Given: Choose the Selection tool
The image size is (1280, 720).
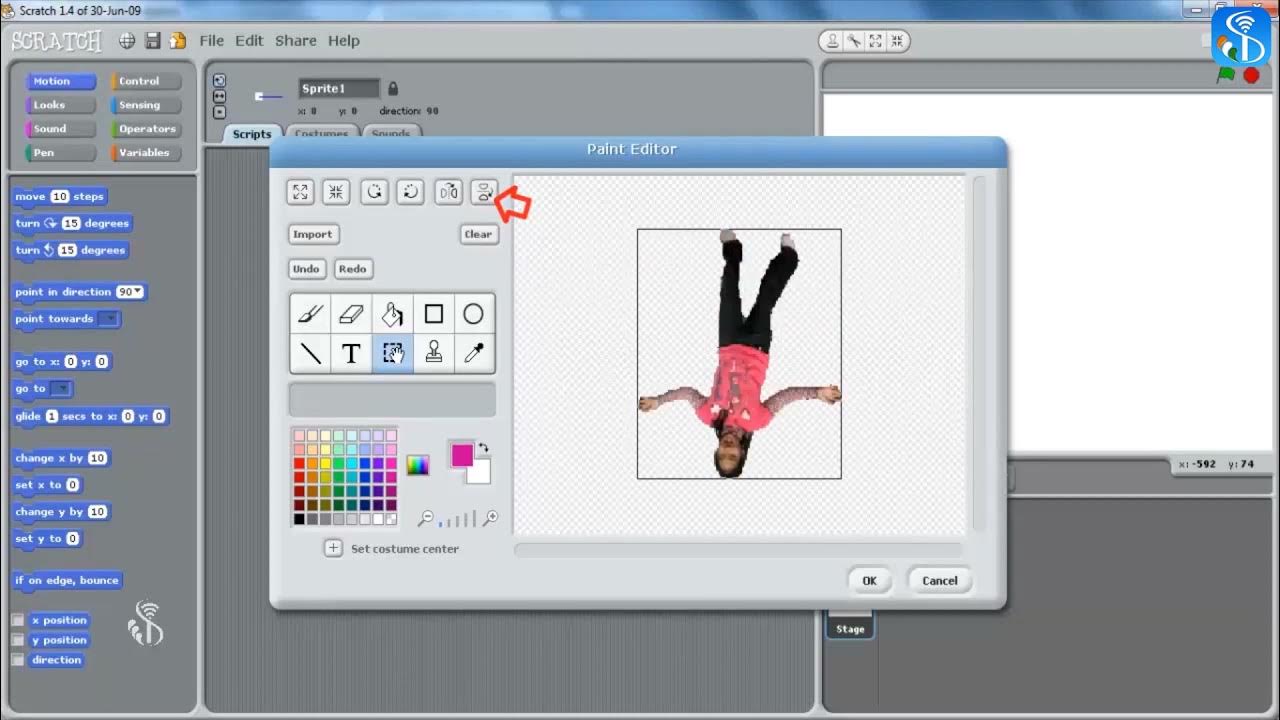Looking at the screenshot, I should (392, 353).
